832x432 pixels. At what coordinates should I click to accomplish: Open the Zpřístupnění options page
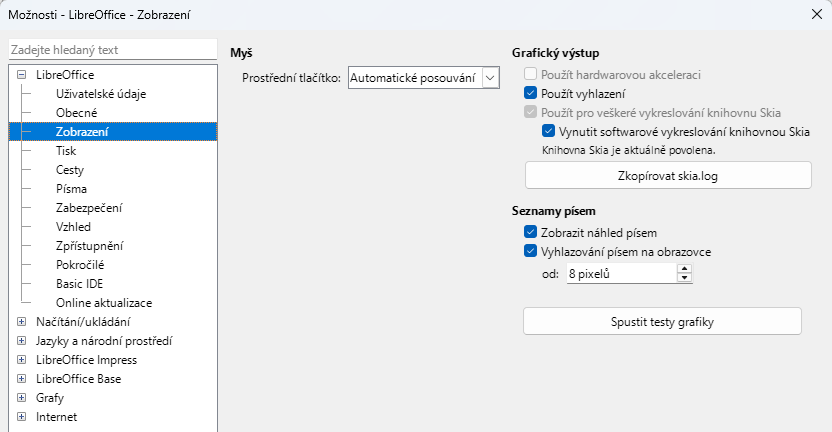(x=89, y=246)
